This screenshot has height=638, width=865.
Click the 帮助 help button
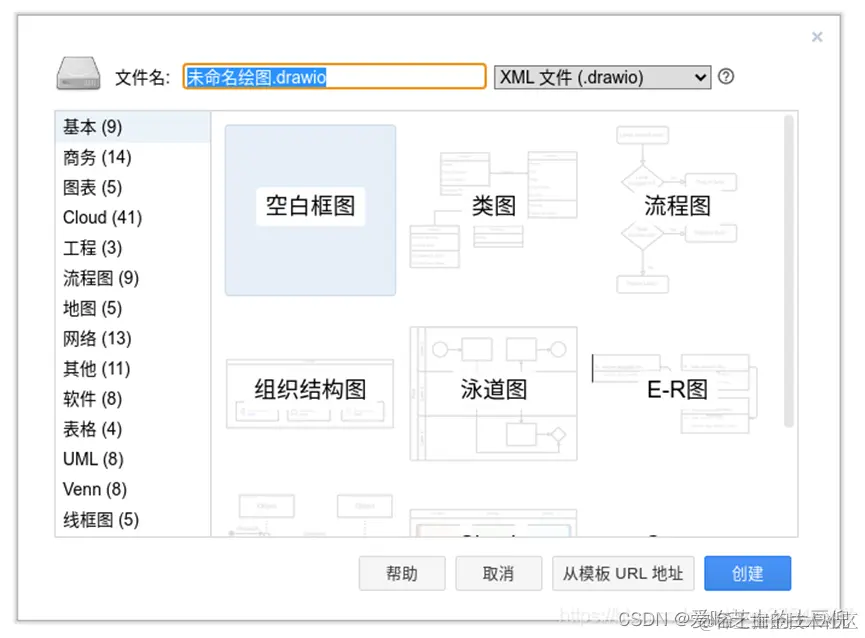point(402,573)
